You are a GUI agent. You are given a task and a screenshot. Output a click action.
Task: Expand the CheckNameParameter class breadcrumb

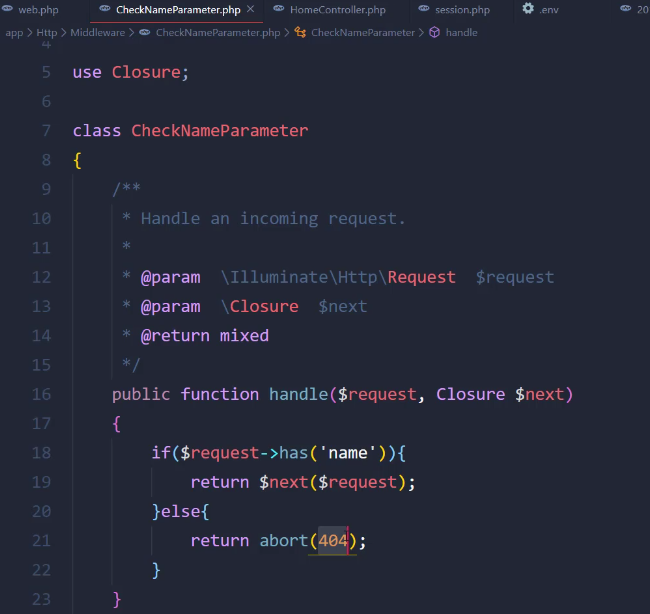point(362,33)
